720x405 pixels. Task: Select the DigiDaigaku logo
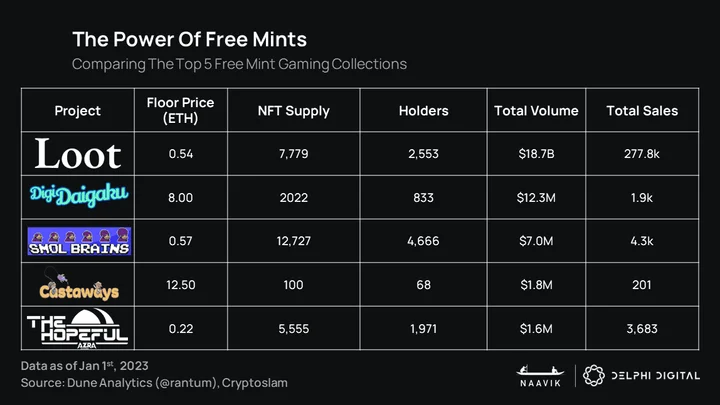(79, 196)
